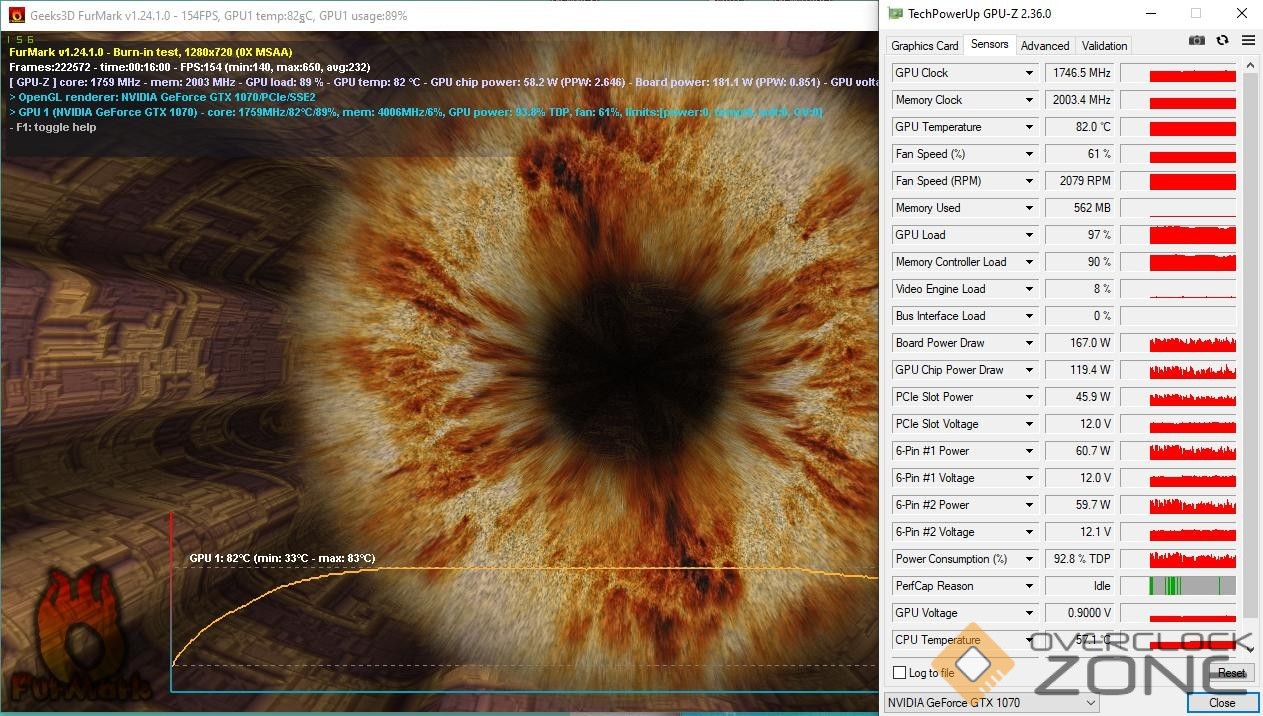This screenshot has width=1263, height=716.
Task: Switch to the Graphics Card tab
Action: [924, 46]
